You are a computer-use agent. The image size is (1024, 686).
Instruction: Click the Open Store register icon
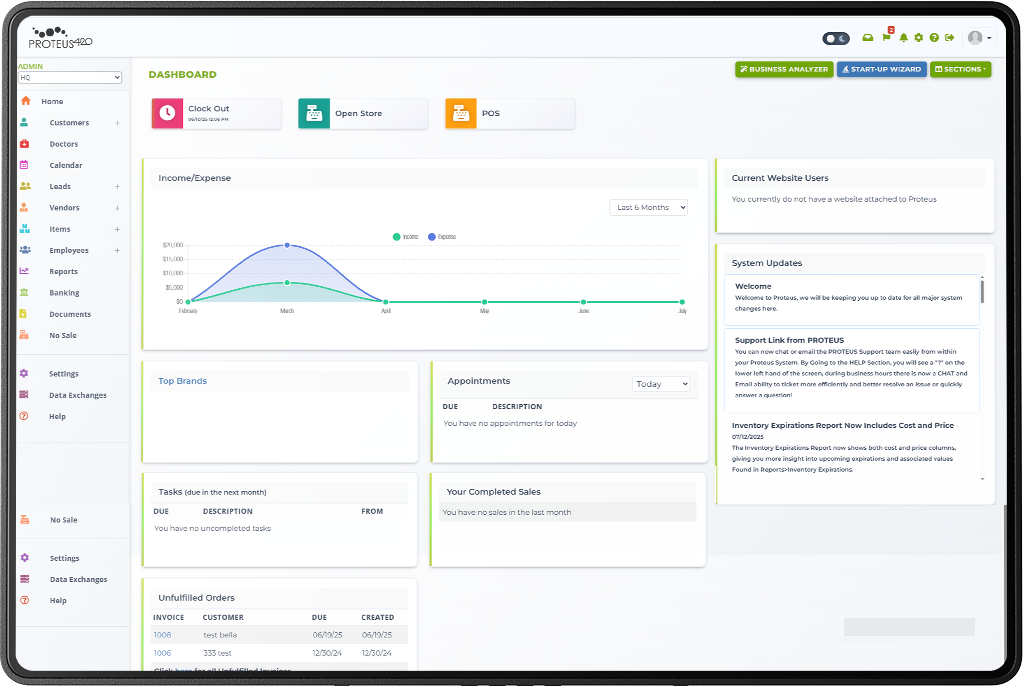pos(314,113)
